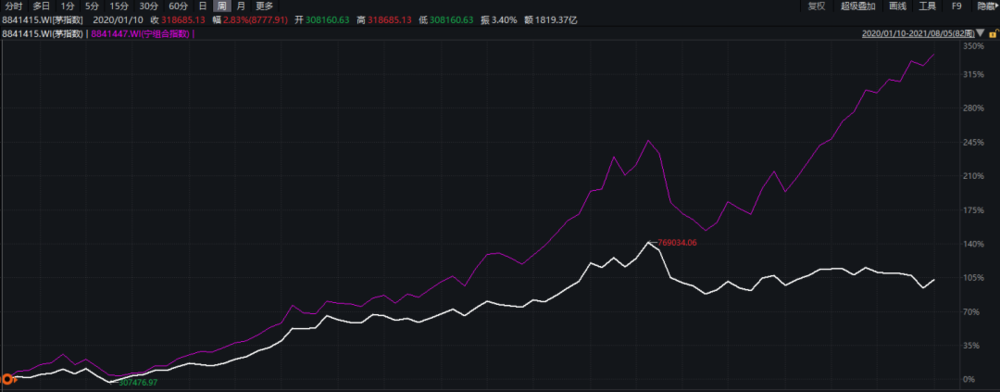Click the purple 8841447.WI 宁组合指数 legend label
Image resolution: width=1000 pixels, height=392 pixels.
(140, 33)
